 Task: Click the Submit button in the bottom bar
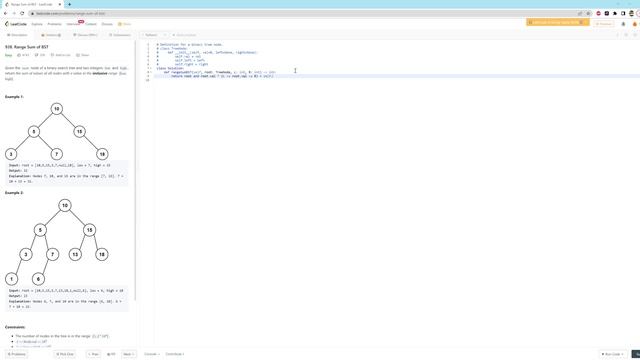click(636, 354)
